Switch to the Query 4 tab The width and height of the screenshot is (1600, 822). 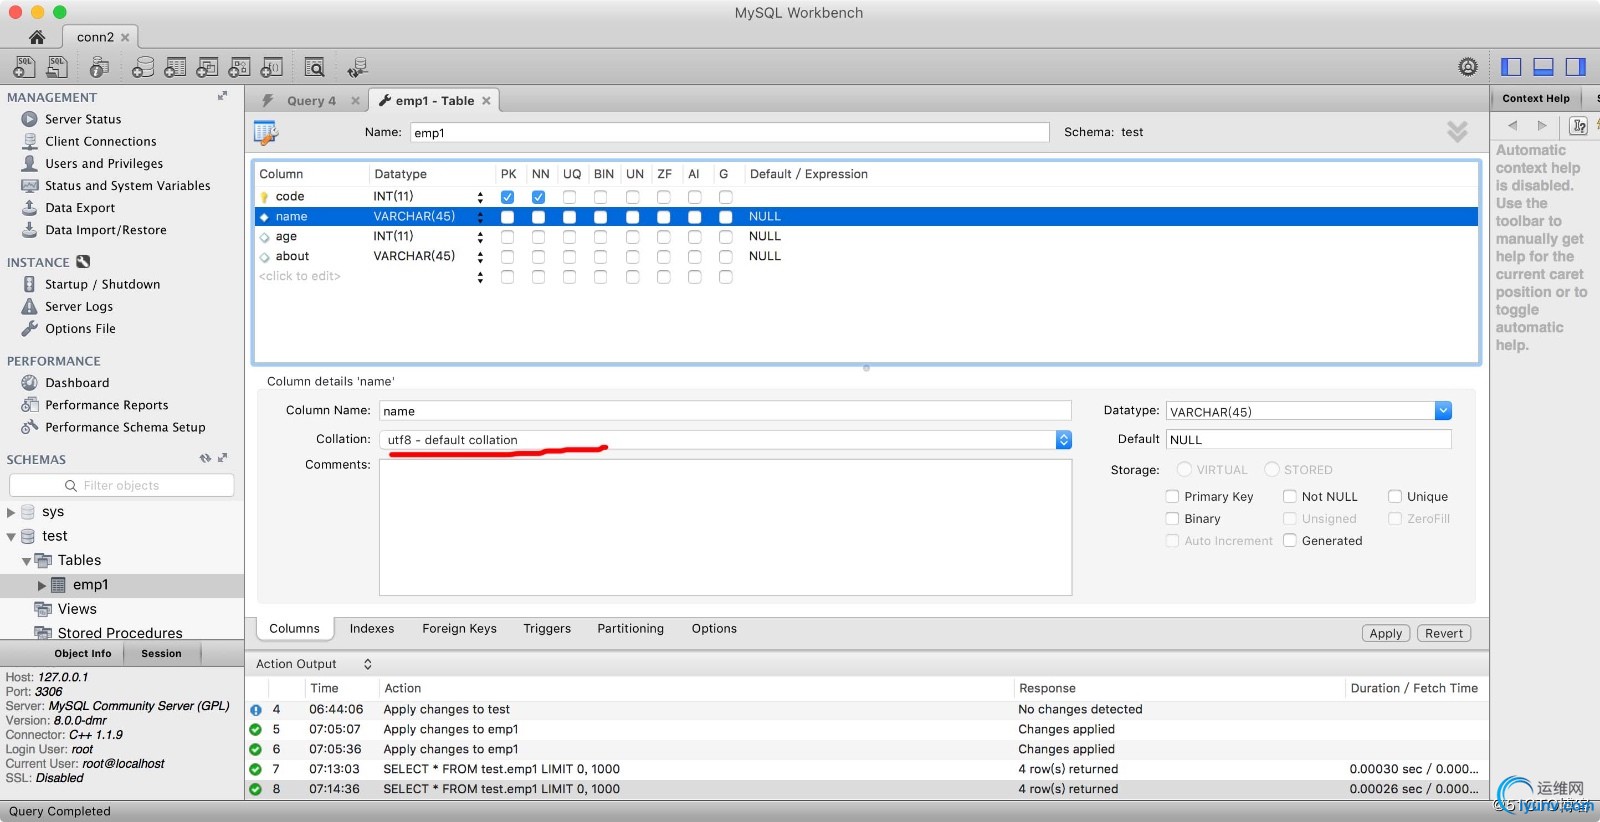[310, 101]
